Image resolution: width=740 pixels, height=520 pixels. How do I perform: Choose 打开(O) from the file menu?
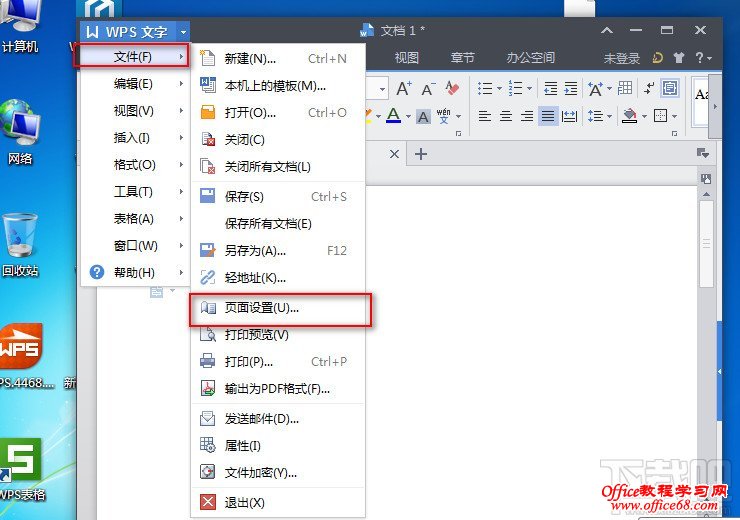point(278,113)
